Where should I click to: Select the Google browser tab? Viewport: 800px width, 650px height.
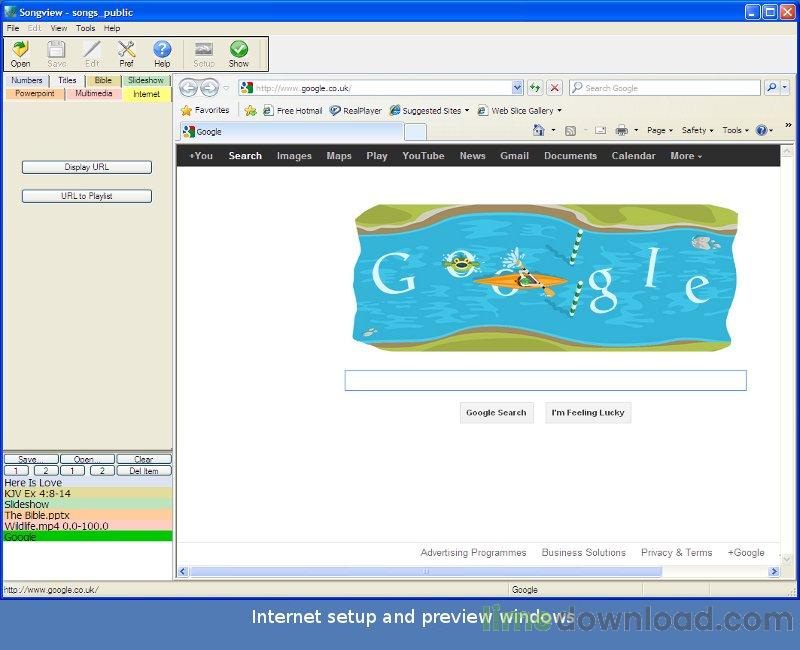pyautogui.click(x=291, y=132)
